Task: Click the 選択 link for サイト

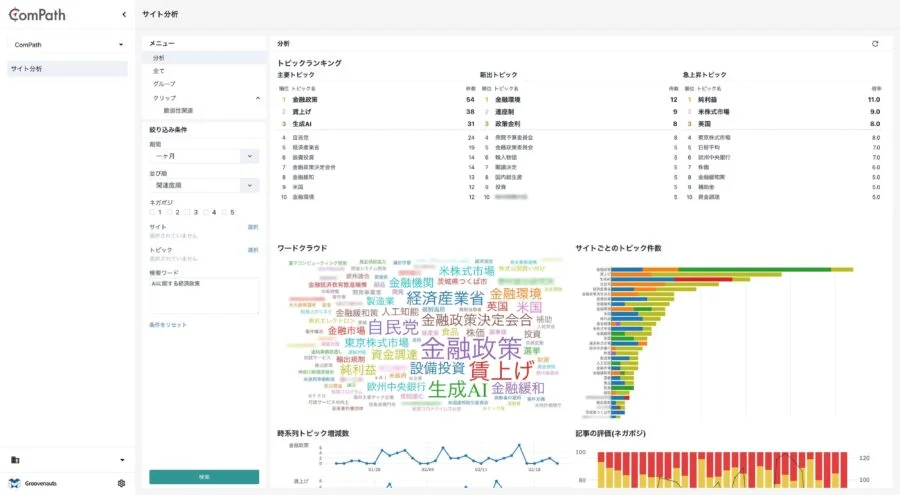Action: click(x=253, y=227)
